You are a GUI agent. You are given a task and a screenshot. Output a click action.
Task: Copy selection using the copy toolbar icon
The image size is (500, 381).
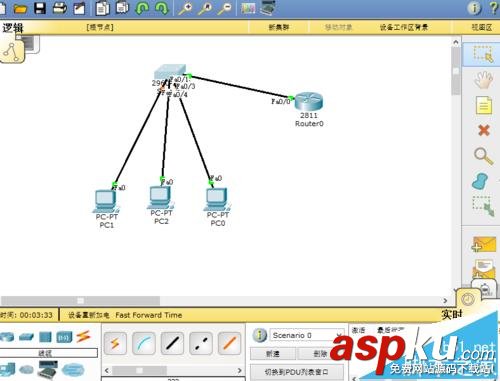(x=102, y=8)
